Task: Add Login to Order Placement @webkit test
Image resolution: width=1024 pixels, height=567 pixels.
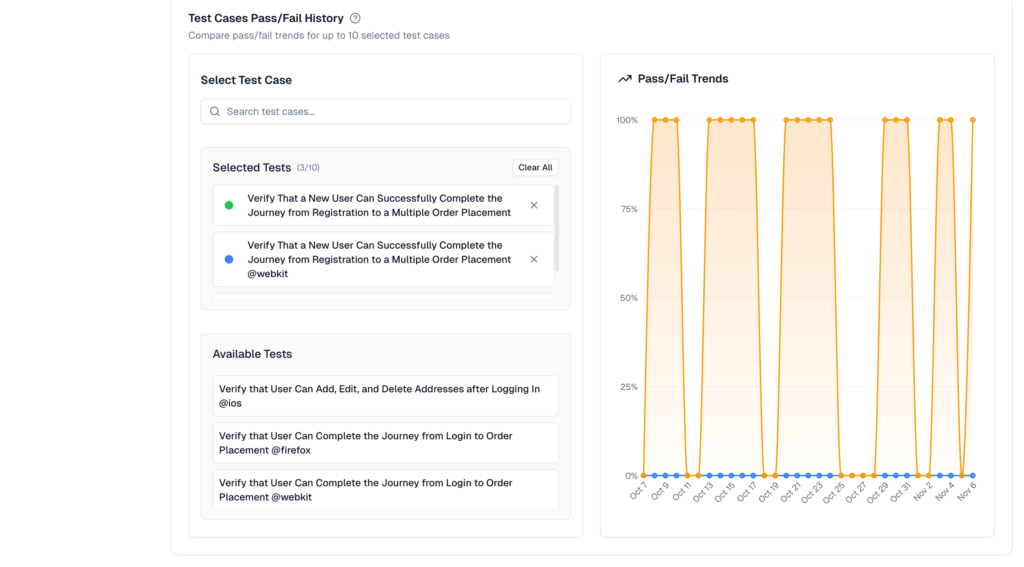Action: click(x=385, y=489)
